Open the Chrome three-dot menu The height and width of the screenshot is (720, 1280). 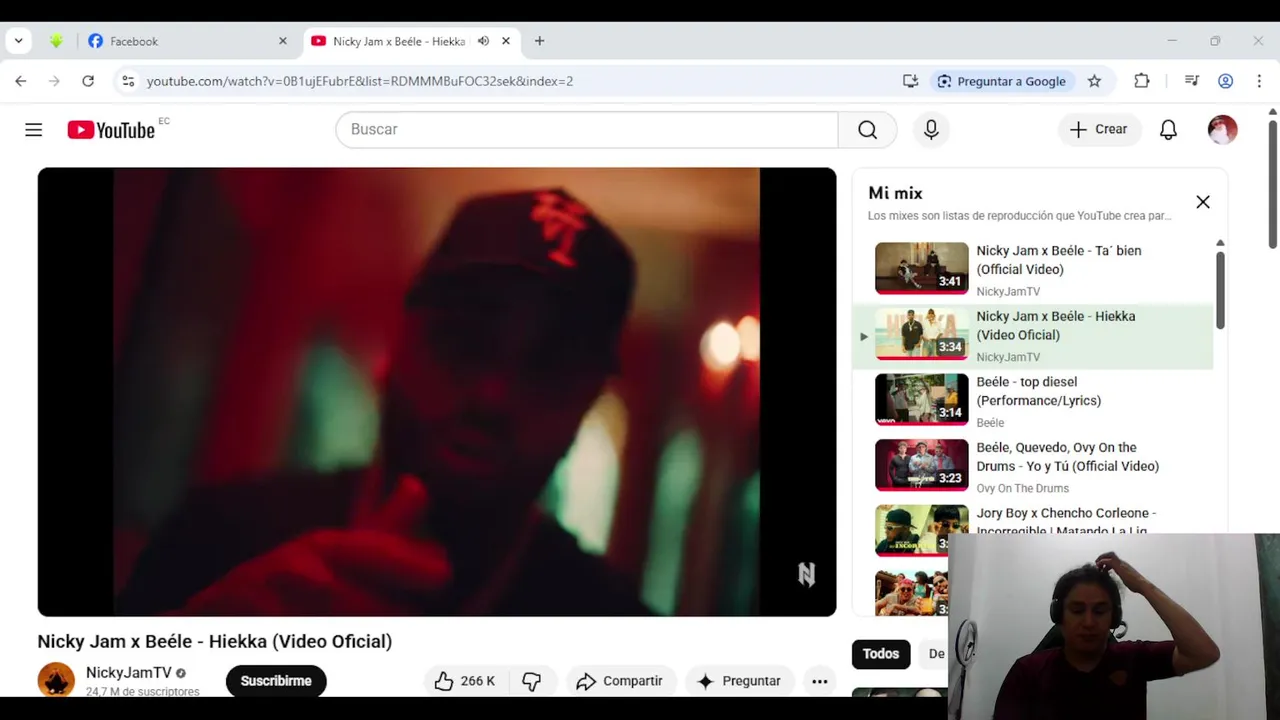coord(1259,81)
